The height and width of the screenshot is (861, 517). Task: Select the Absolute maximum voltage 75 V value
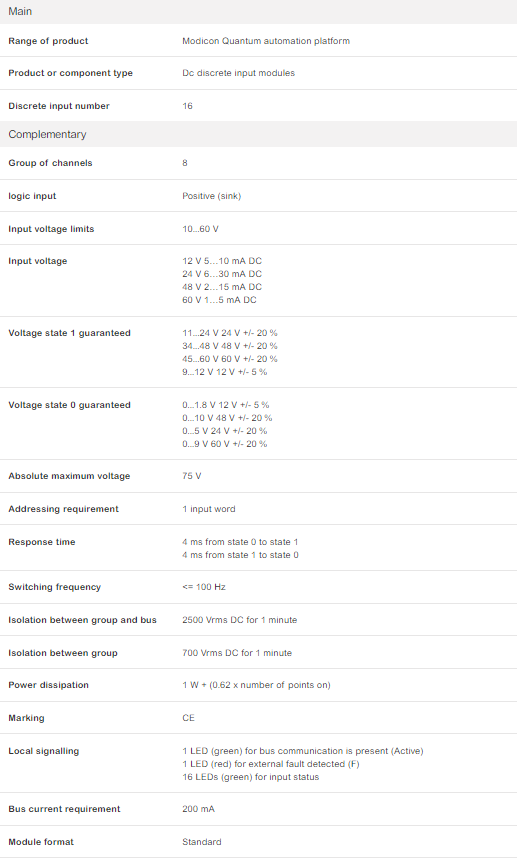pos(192,476)
